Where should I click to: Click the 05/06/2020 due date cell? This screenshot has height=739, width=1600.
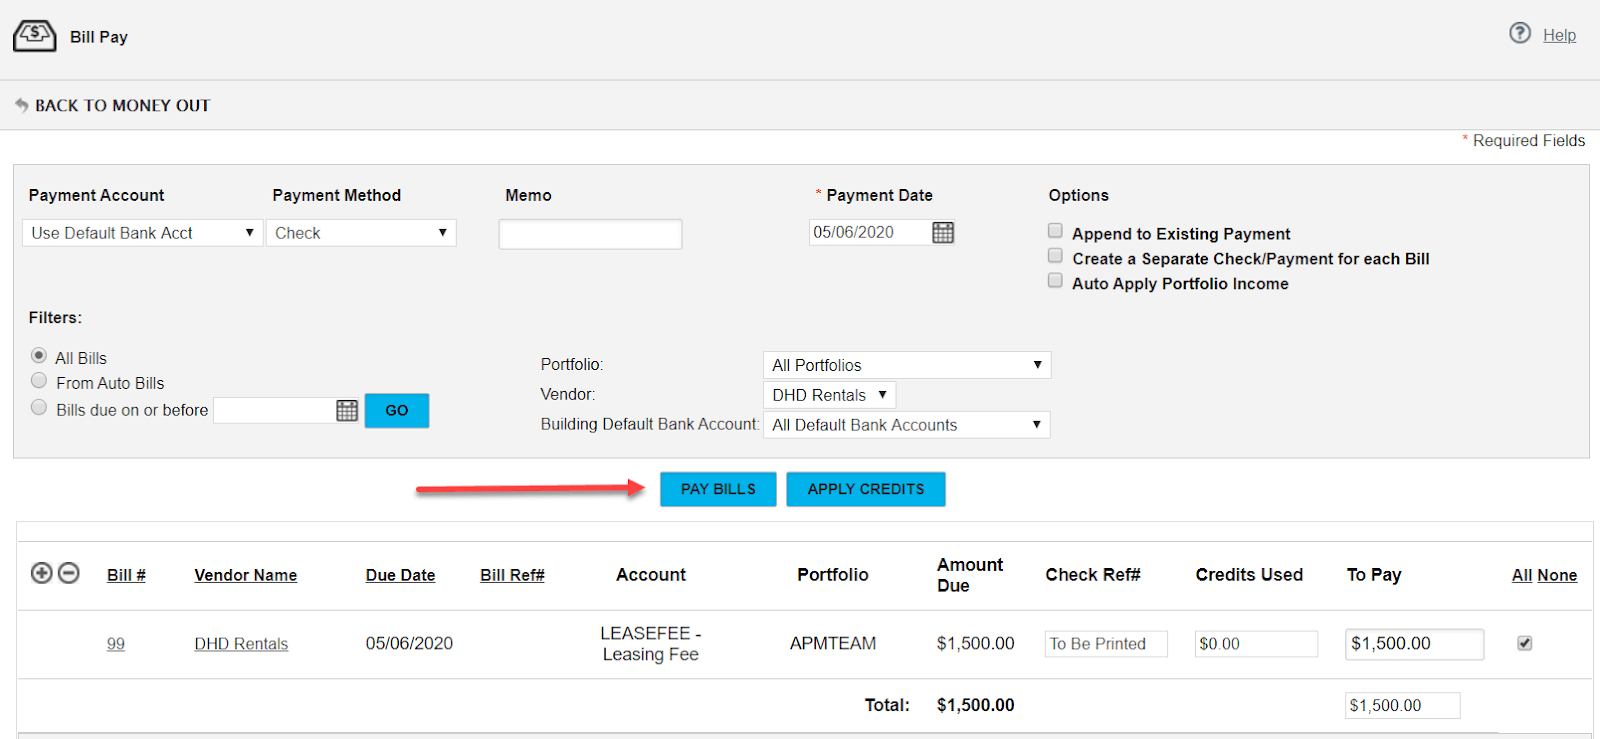click(409, 644)
